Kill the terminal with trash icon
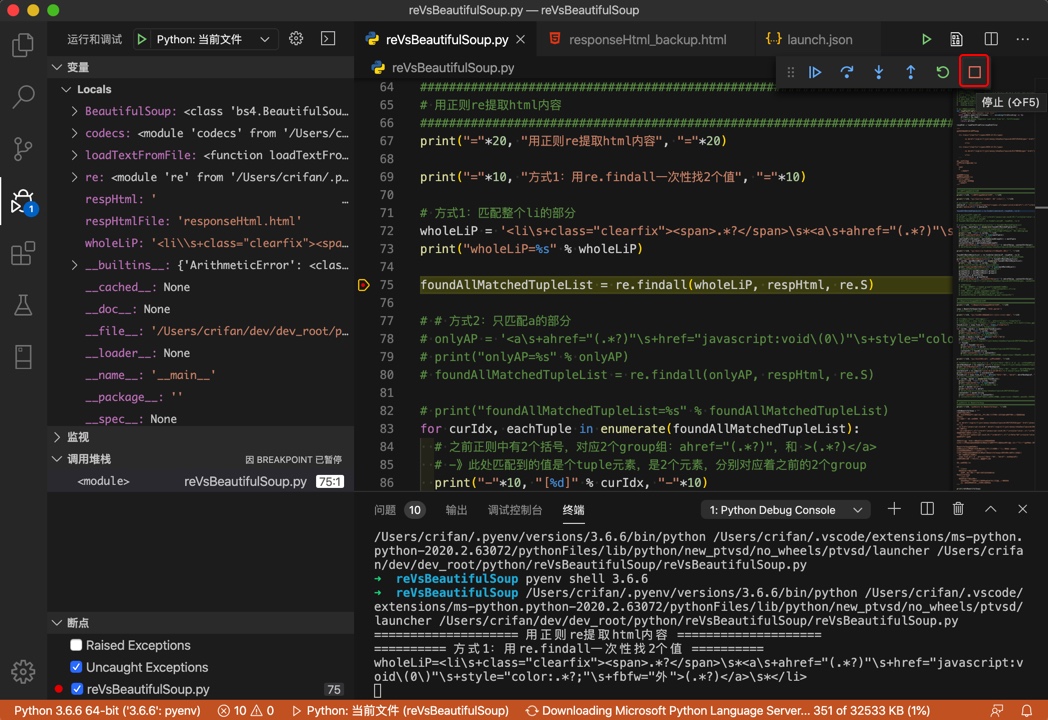The width and height of the screenshot is (1048, 720). pyautogui.click(x=958, y=509)
